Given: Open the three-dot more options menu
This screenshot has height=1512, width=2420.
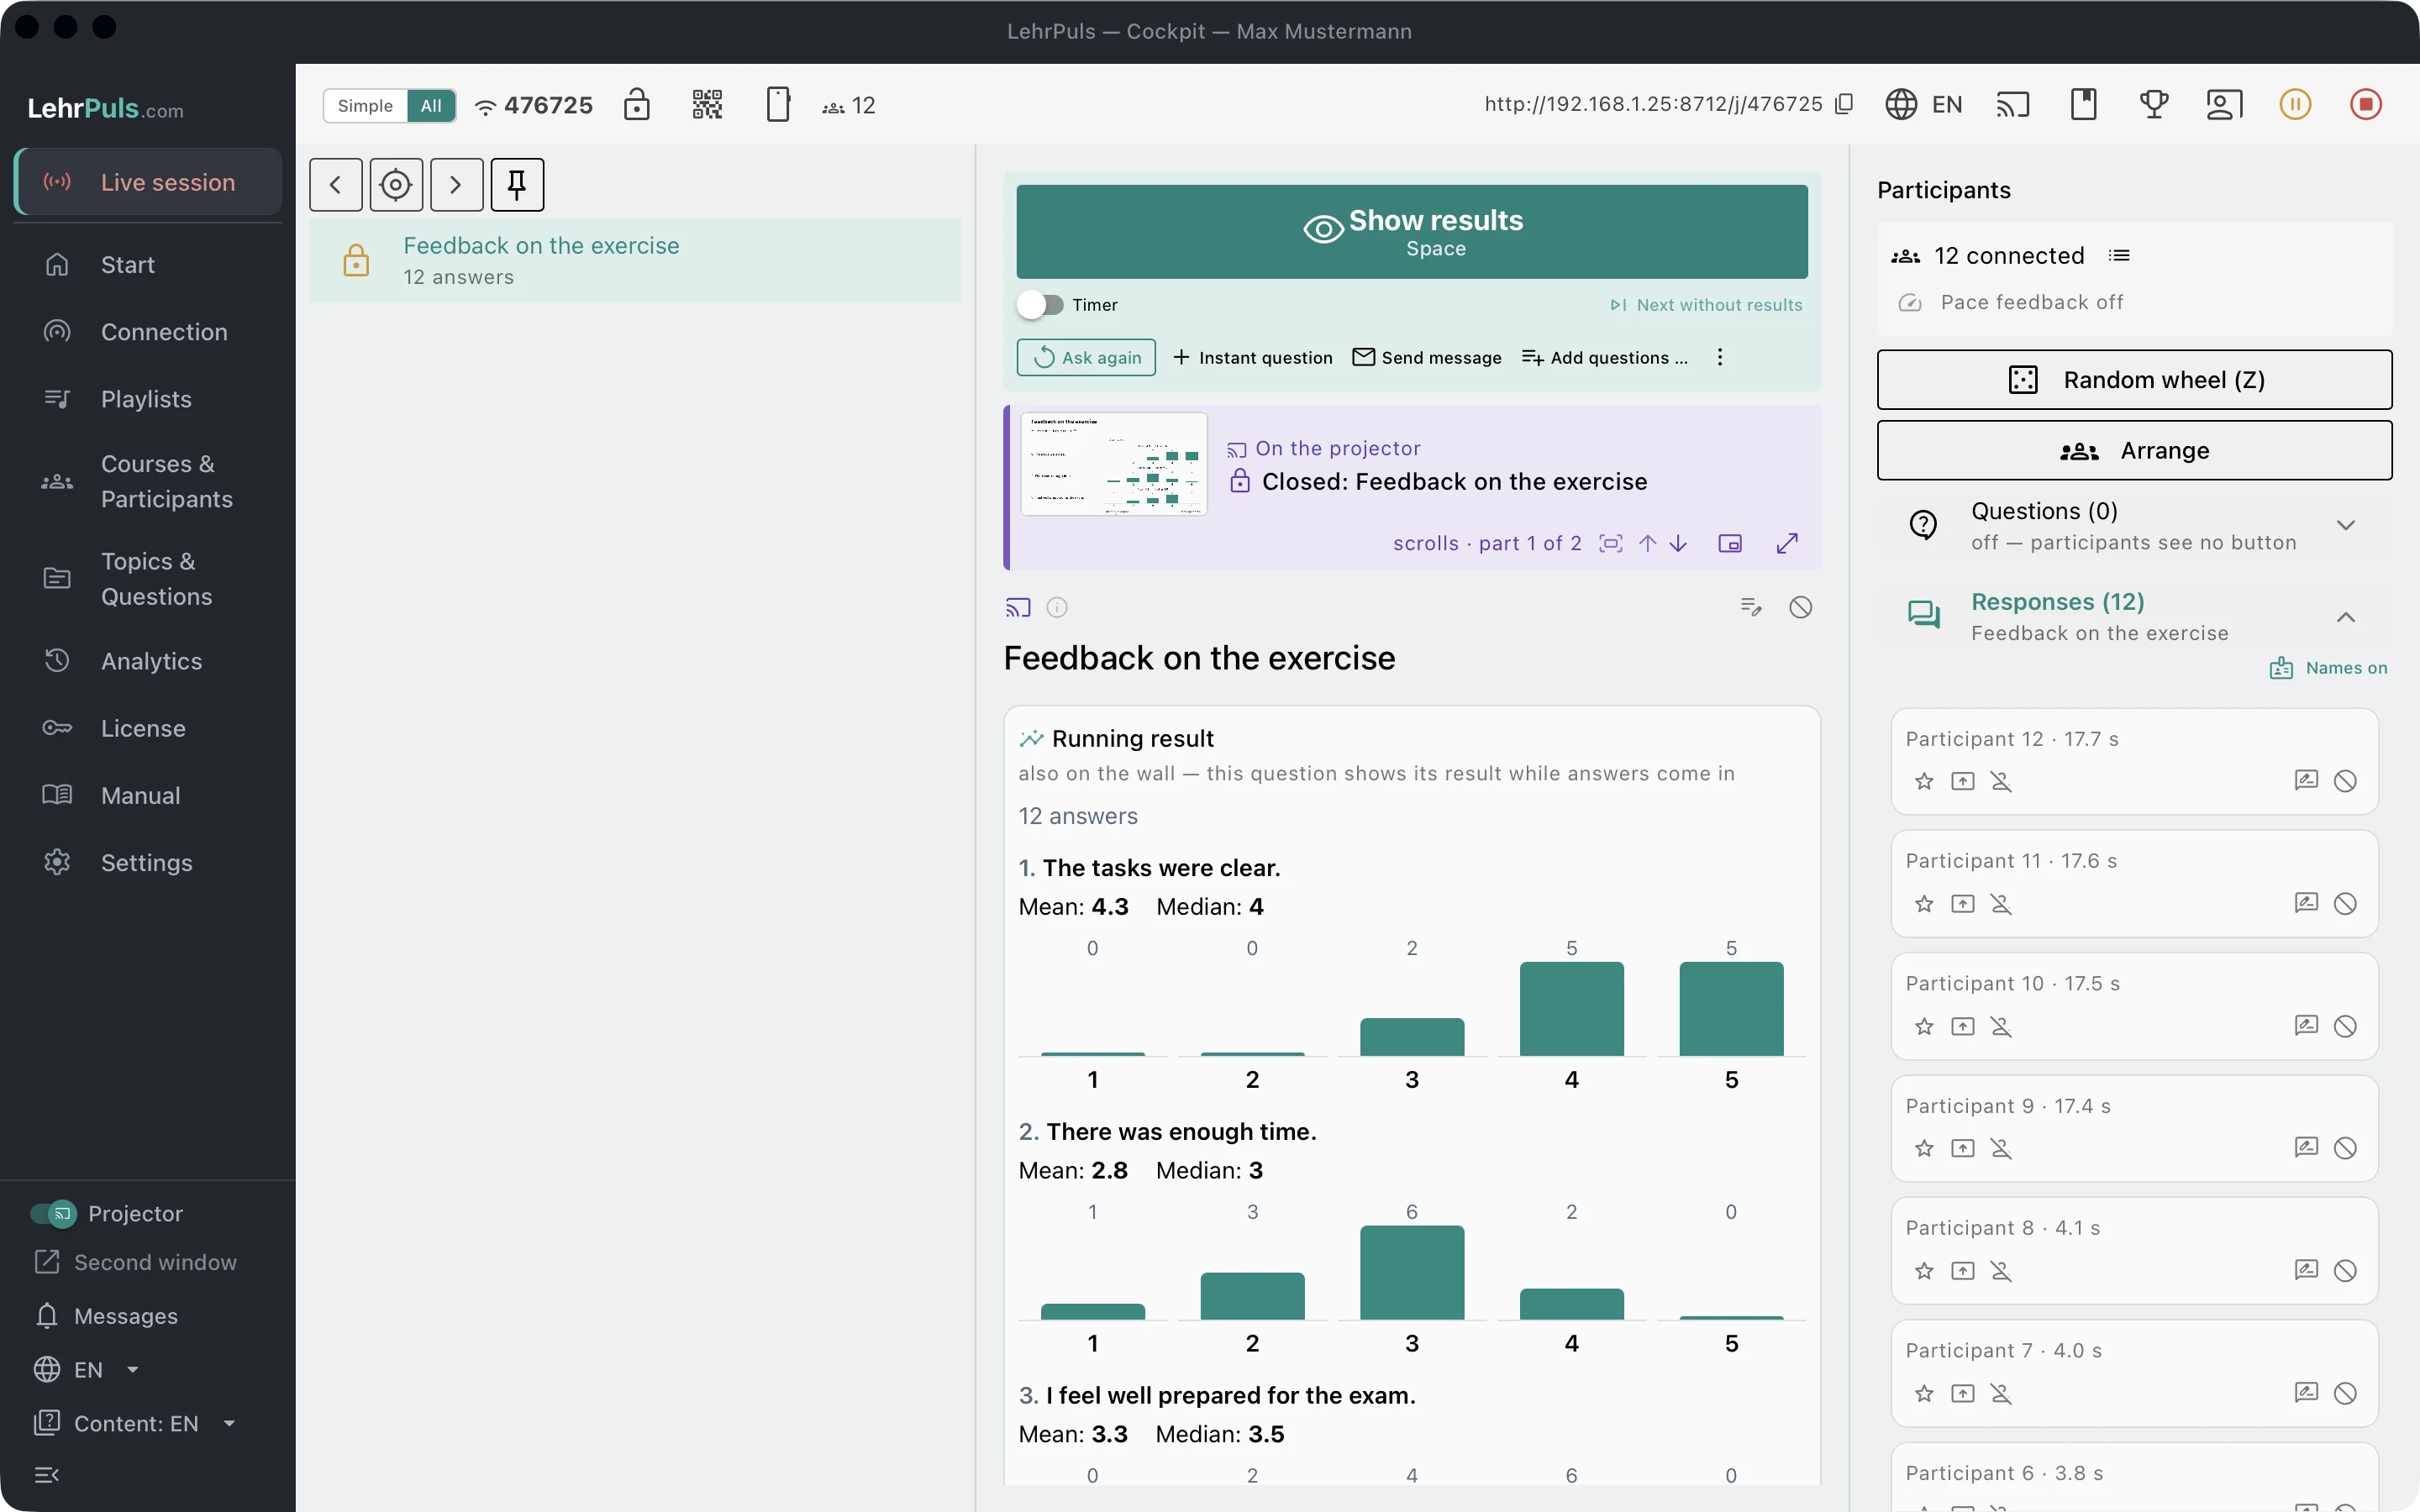Looking at the screenshot, I should [x=1720, y=357].
